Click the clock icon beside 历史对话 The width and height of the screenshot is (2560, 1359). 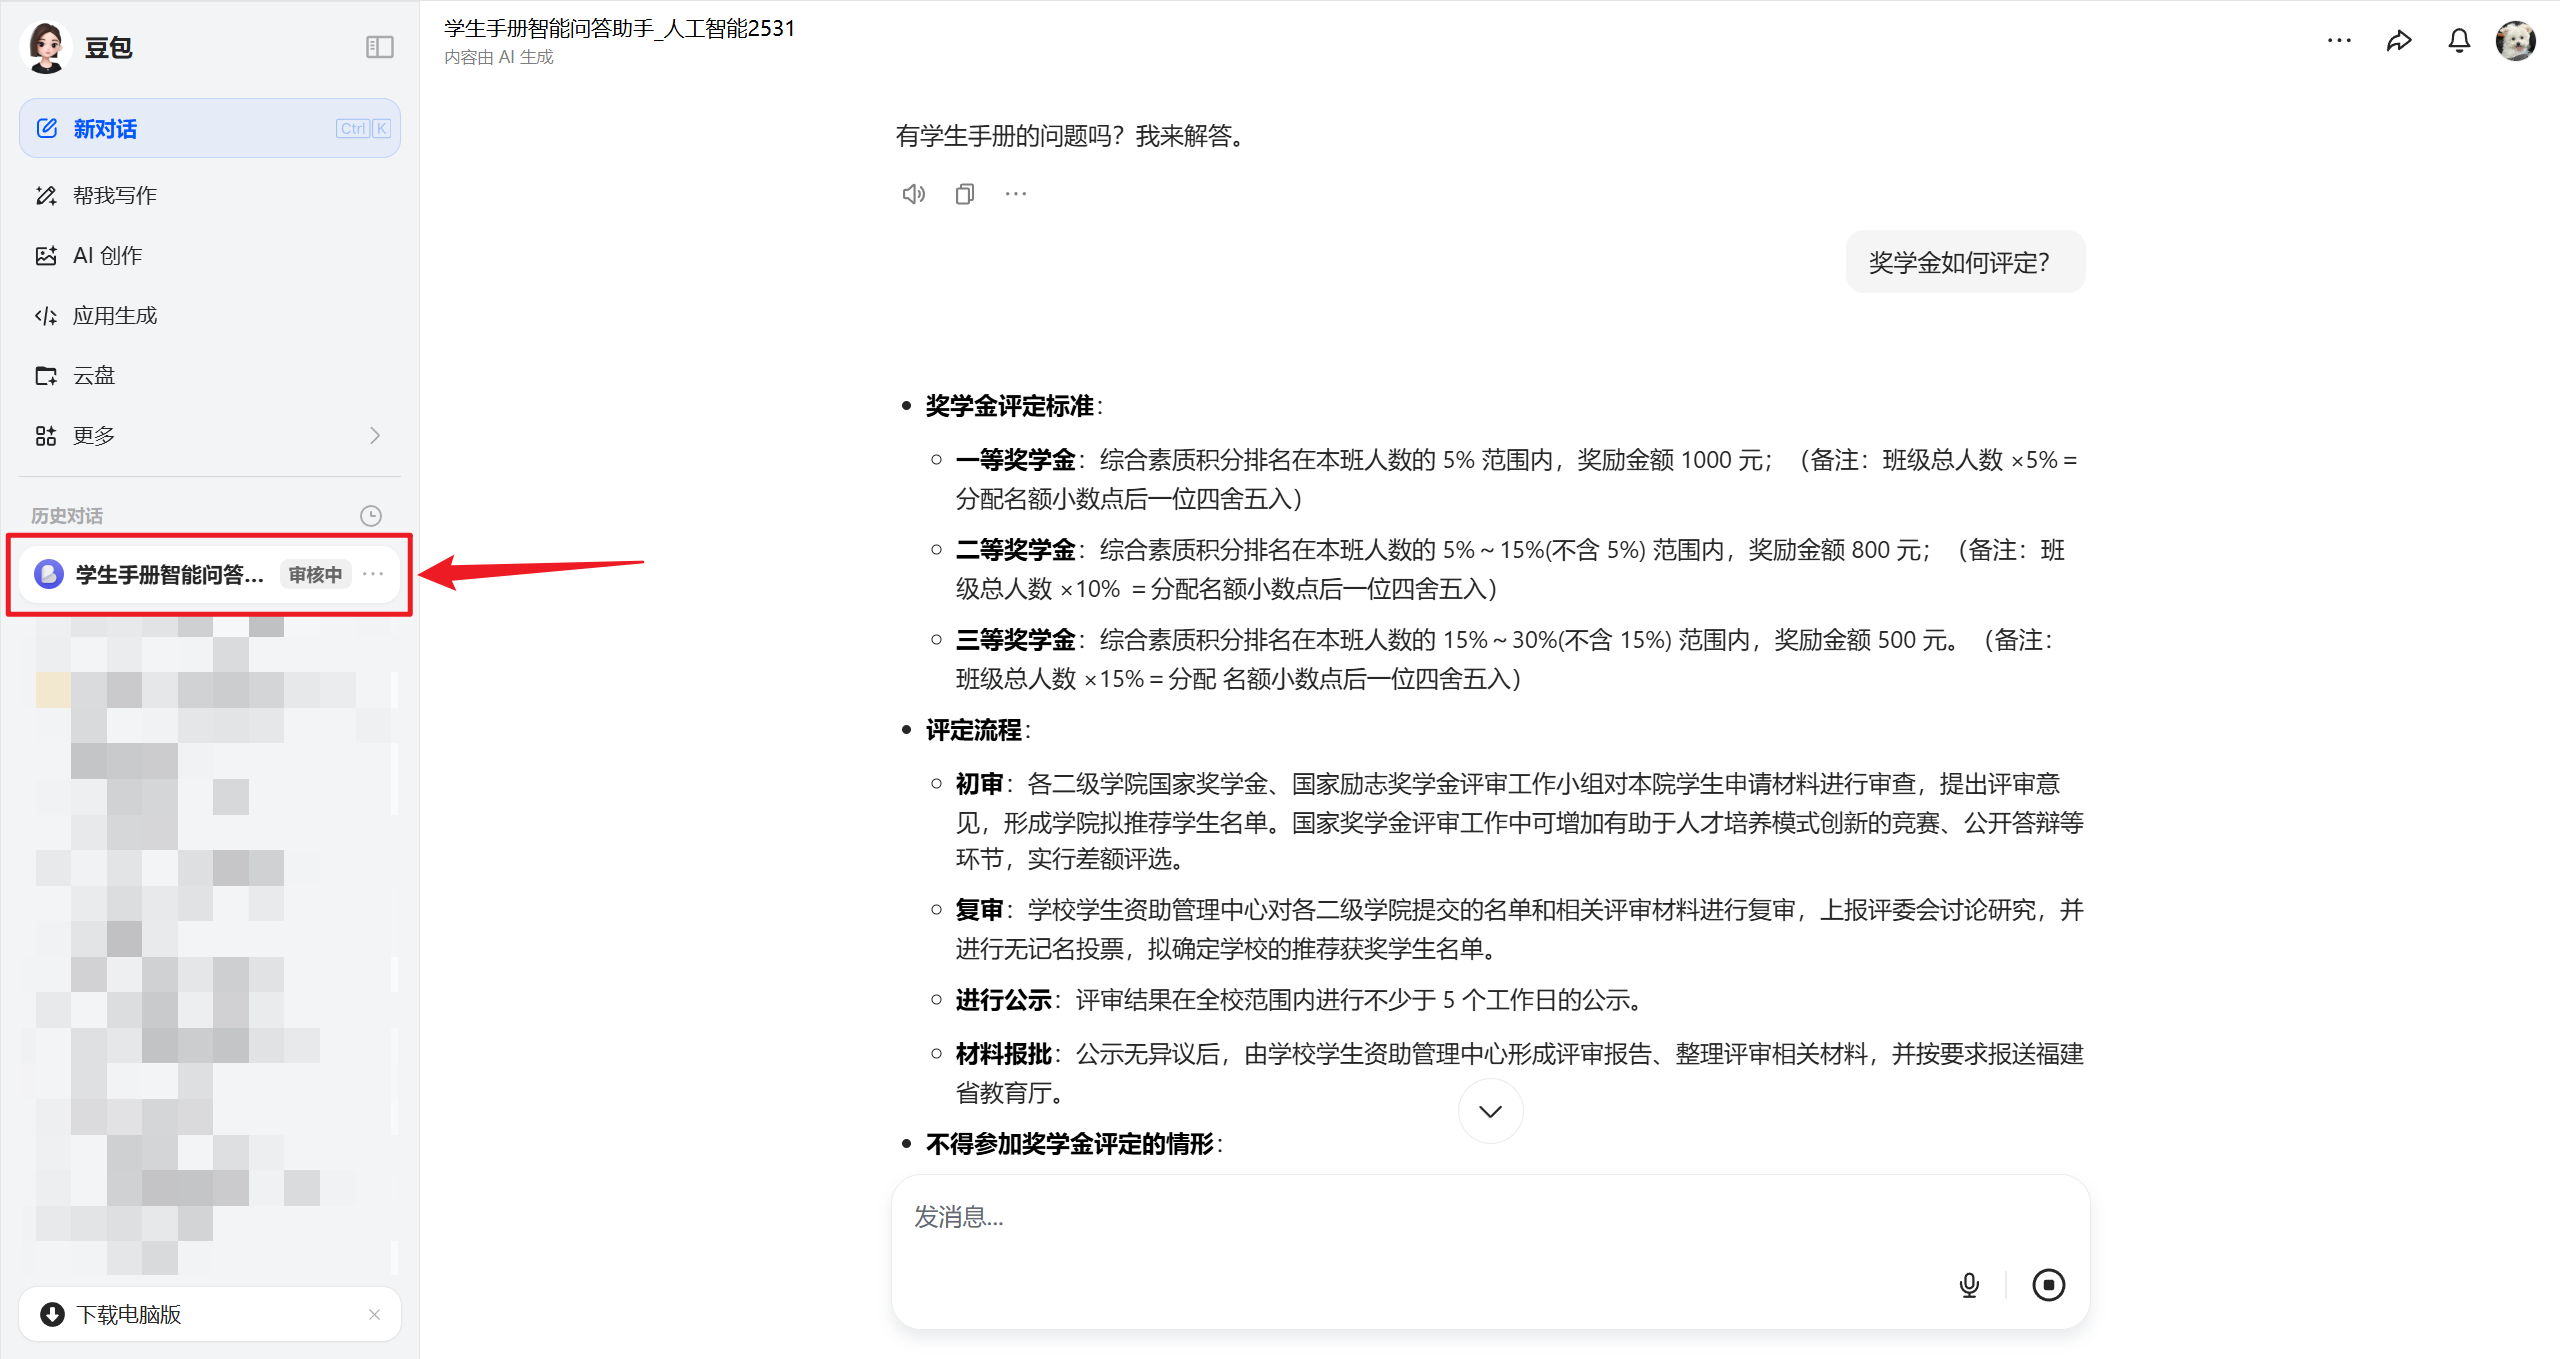point(370,515)
